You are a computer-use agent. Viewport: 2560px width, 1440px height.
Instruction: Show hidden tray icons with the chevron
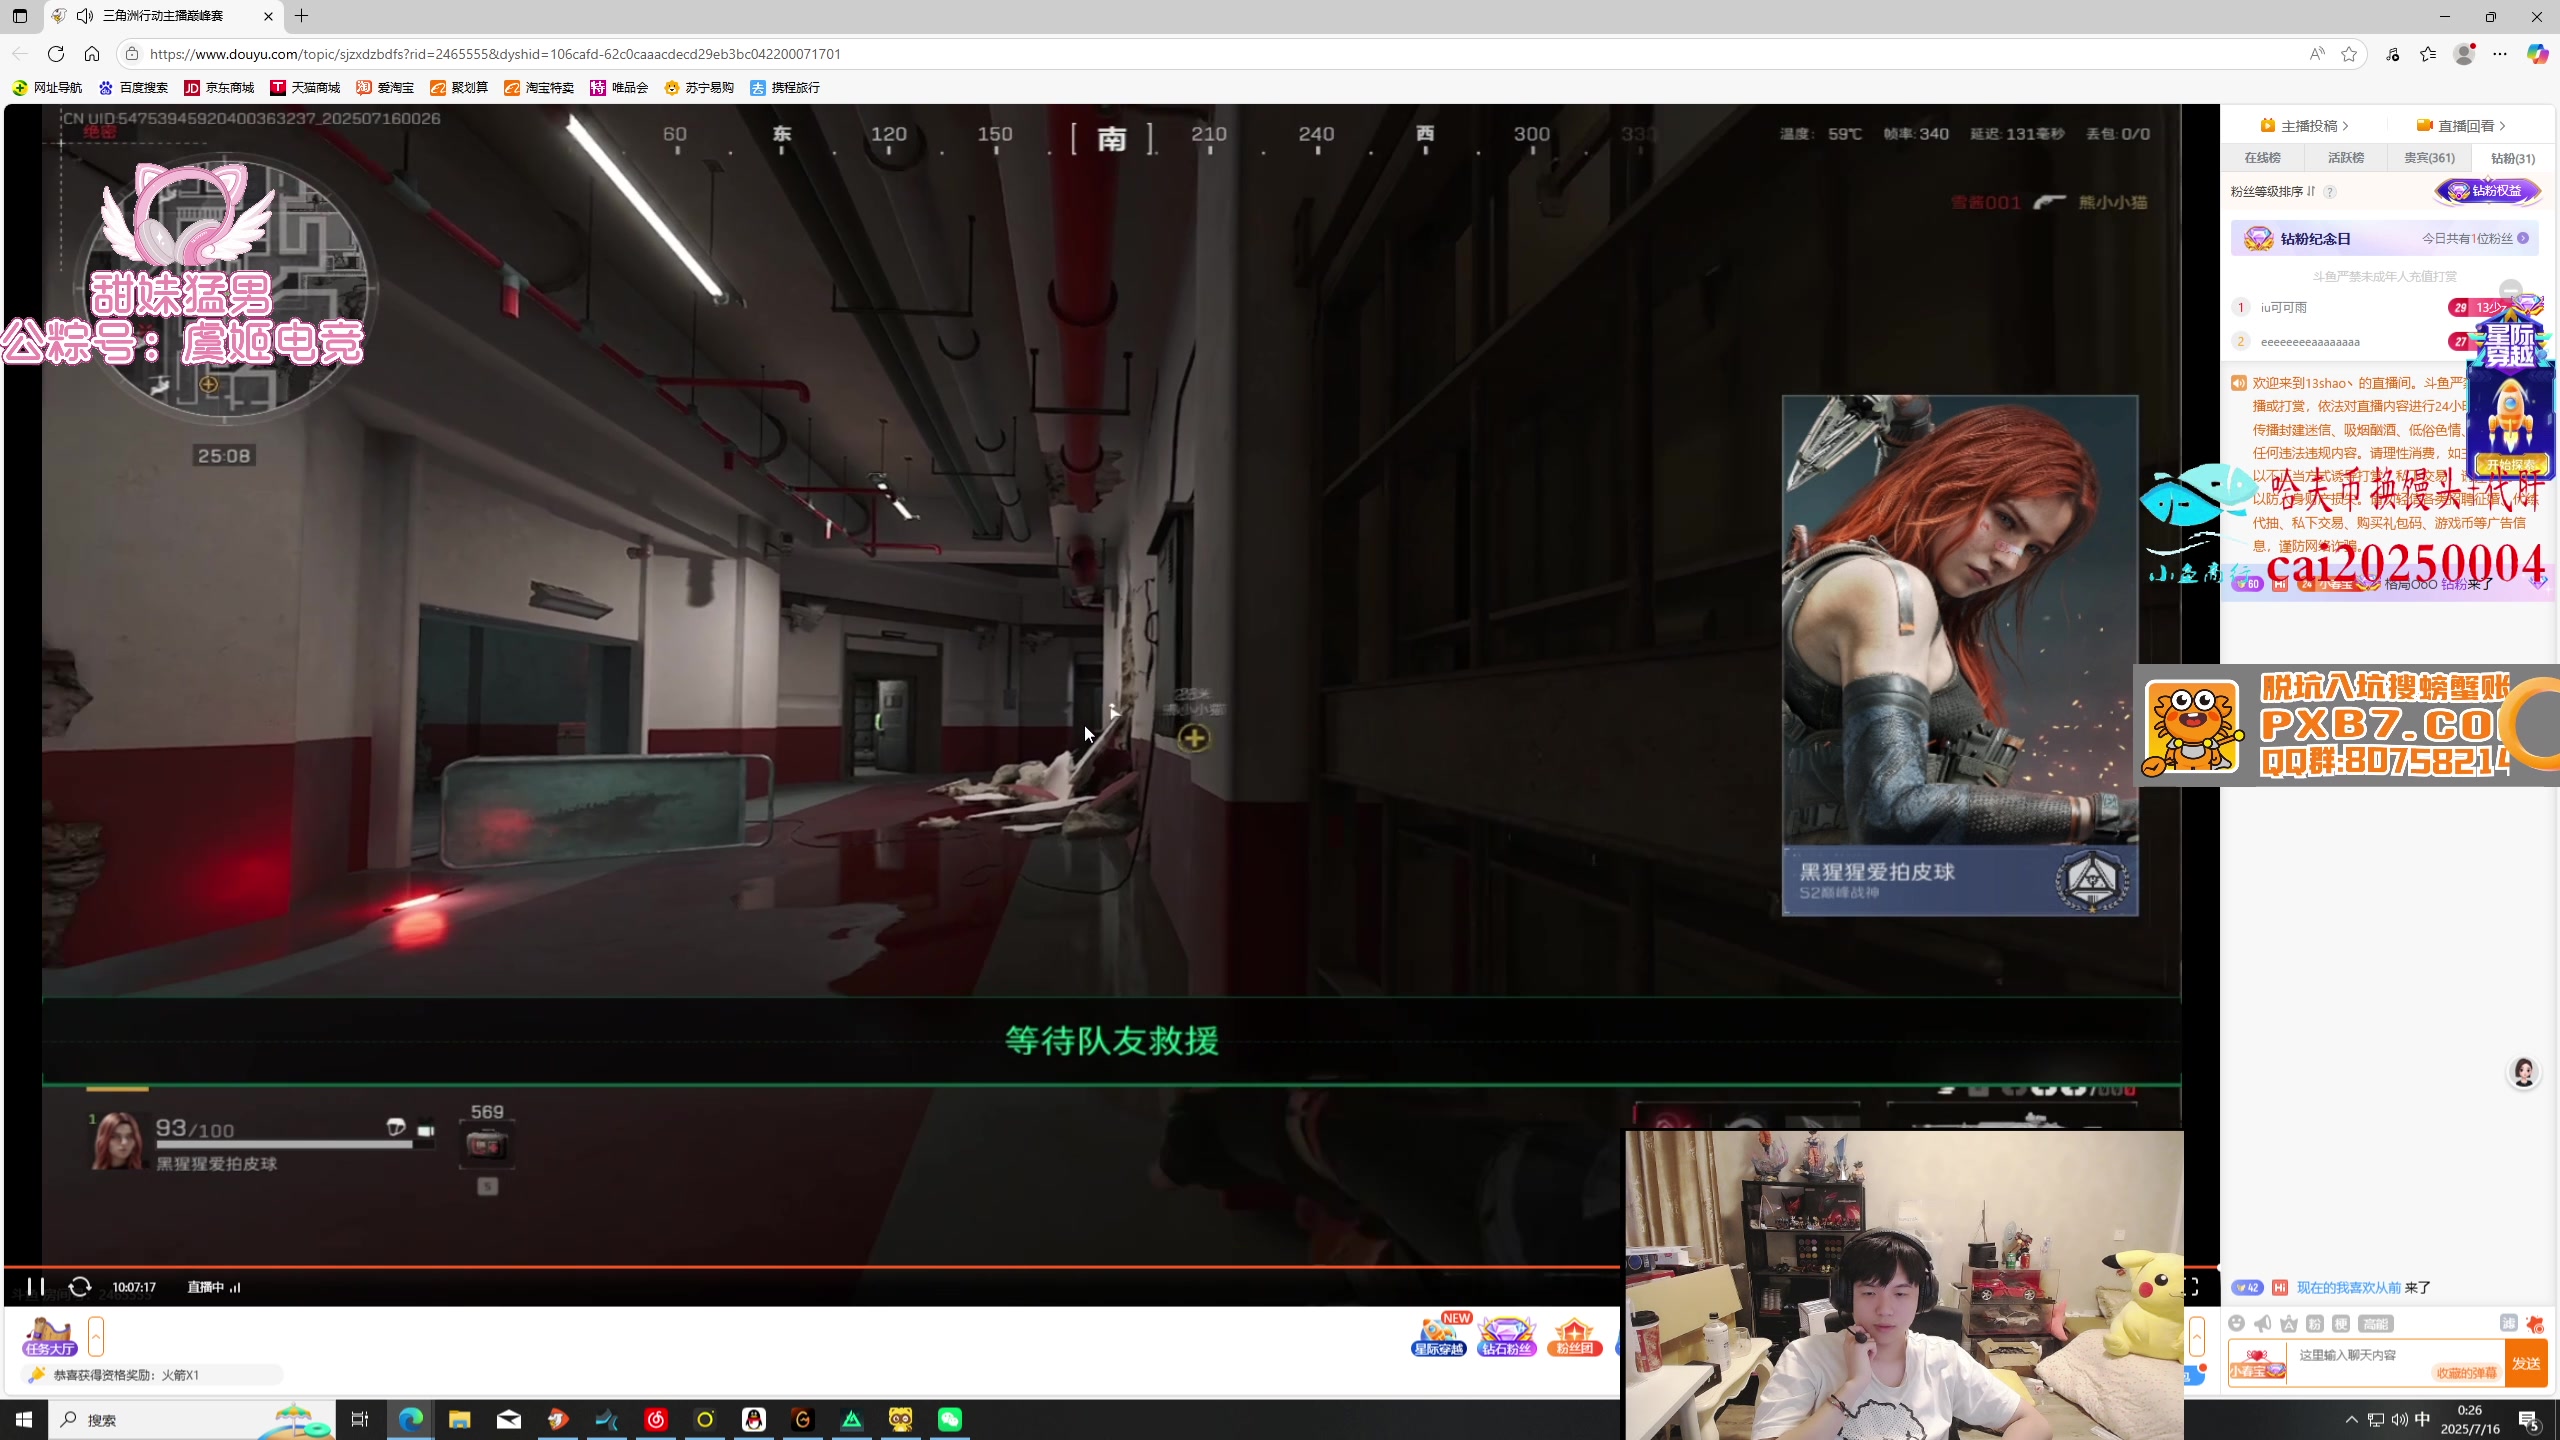(x=2351, y=1420)
